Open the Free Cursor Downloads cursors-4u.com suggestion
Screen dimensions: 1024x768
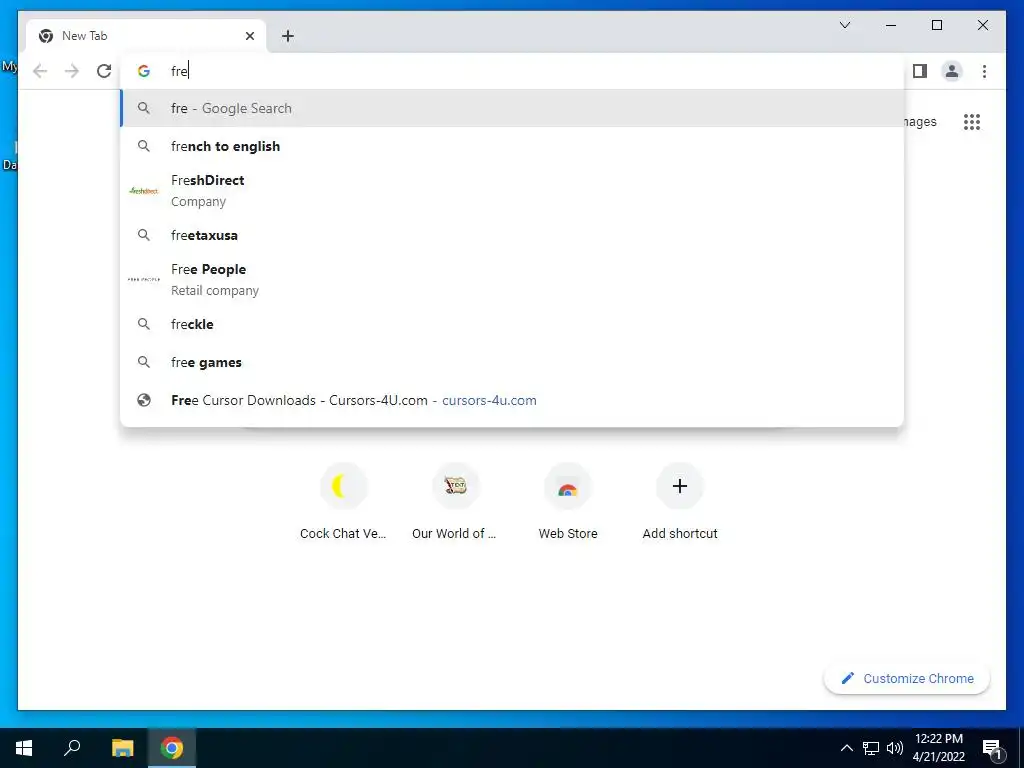coord(512,400)
